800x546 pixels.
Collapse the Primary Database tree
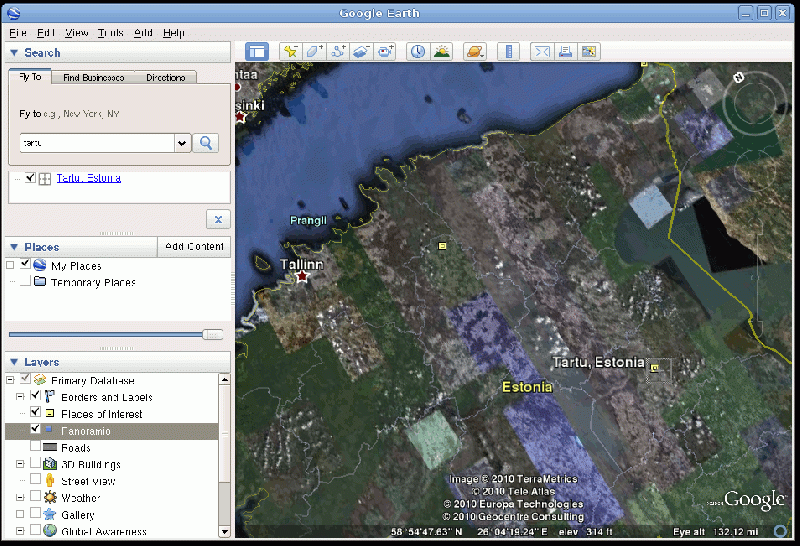10,380
